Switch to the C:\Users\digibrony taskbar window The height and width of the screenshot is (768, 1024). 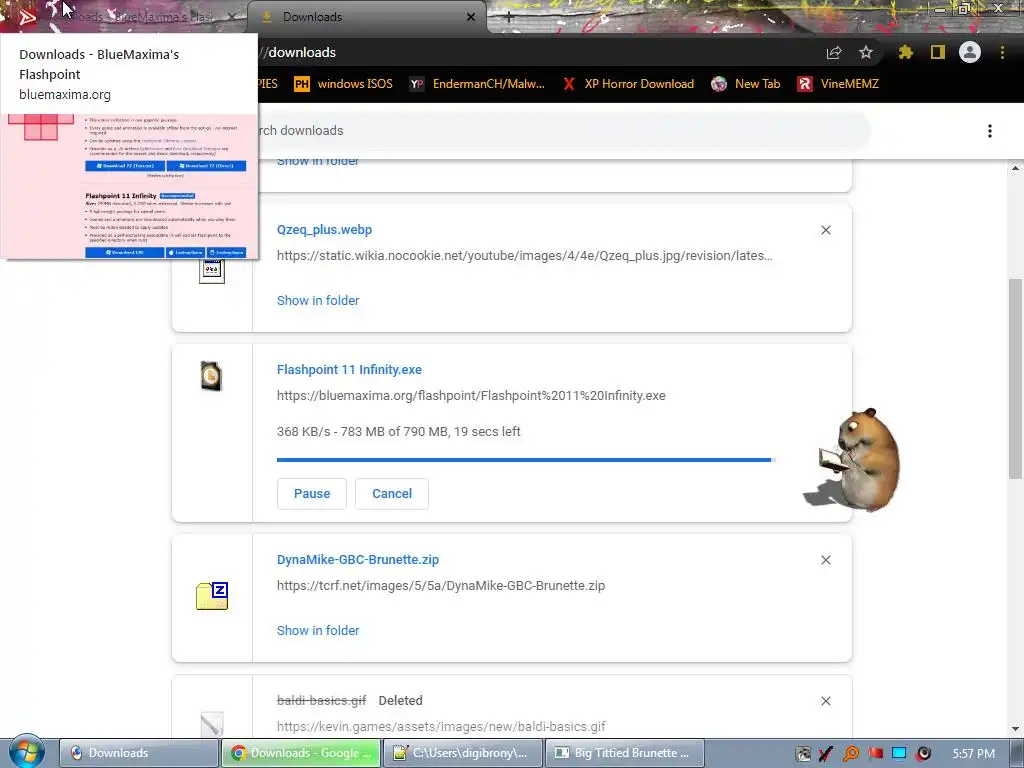tap(462, 753)
